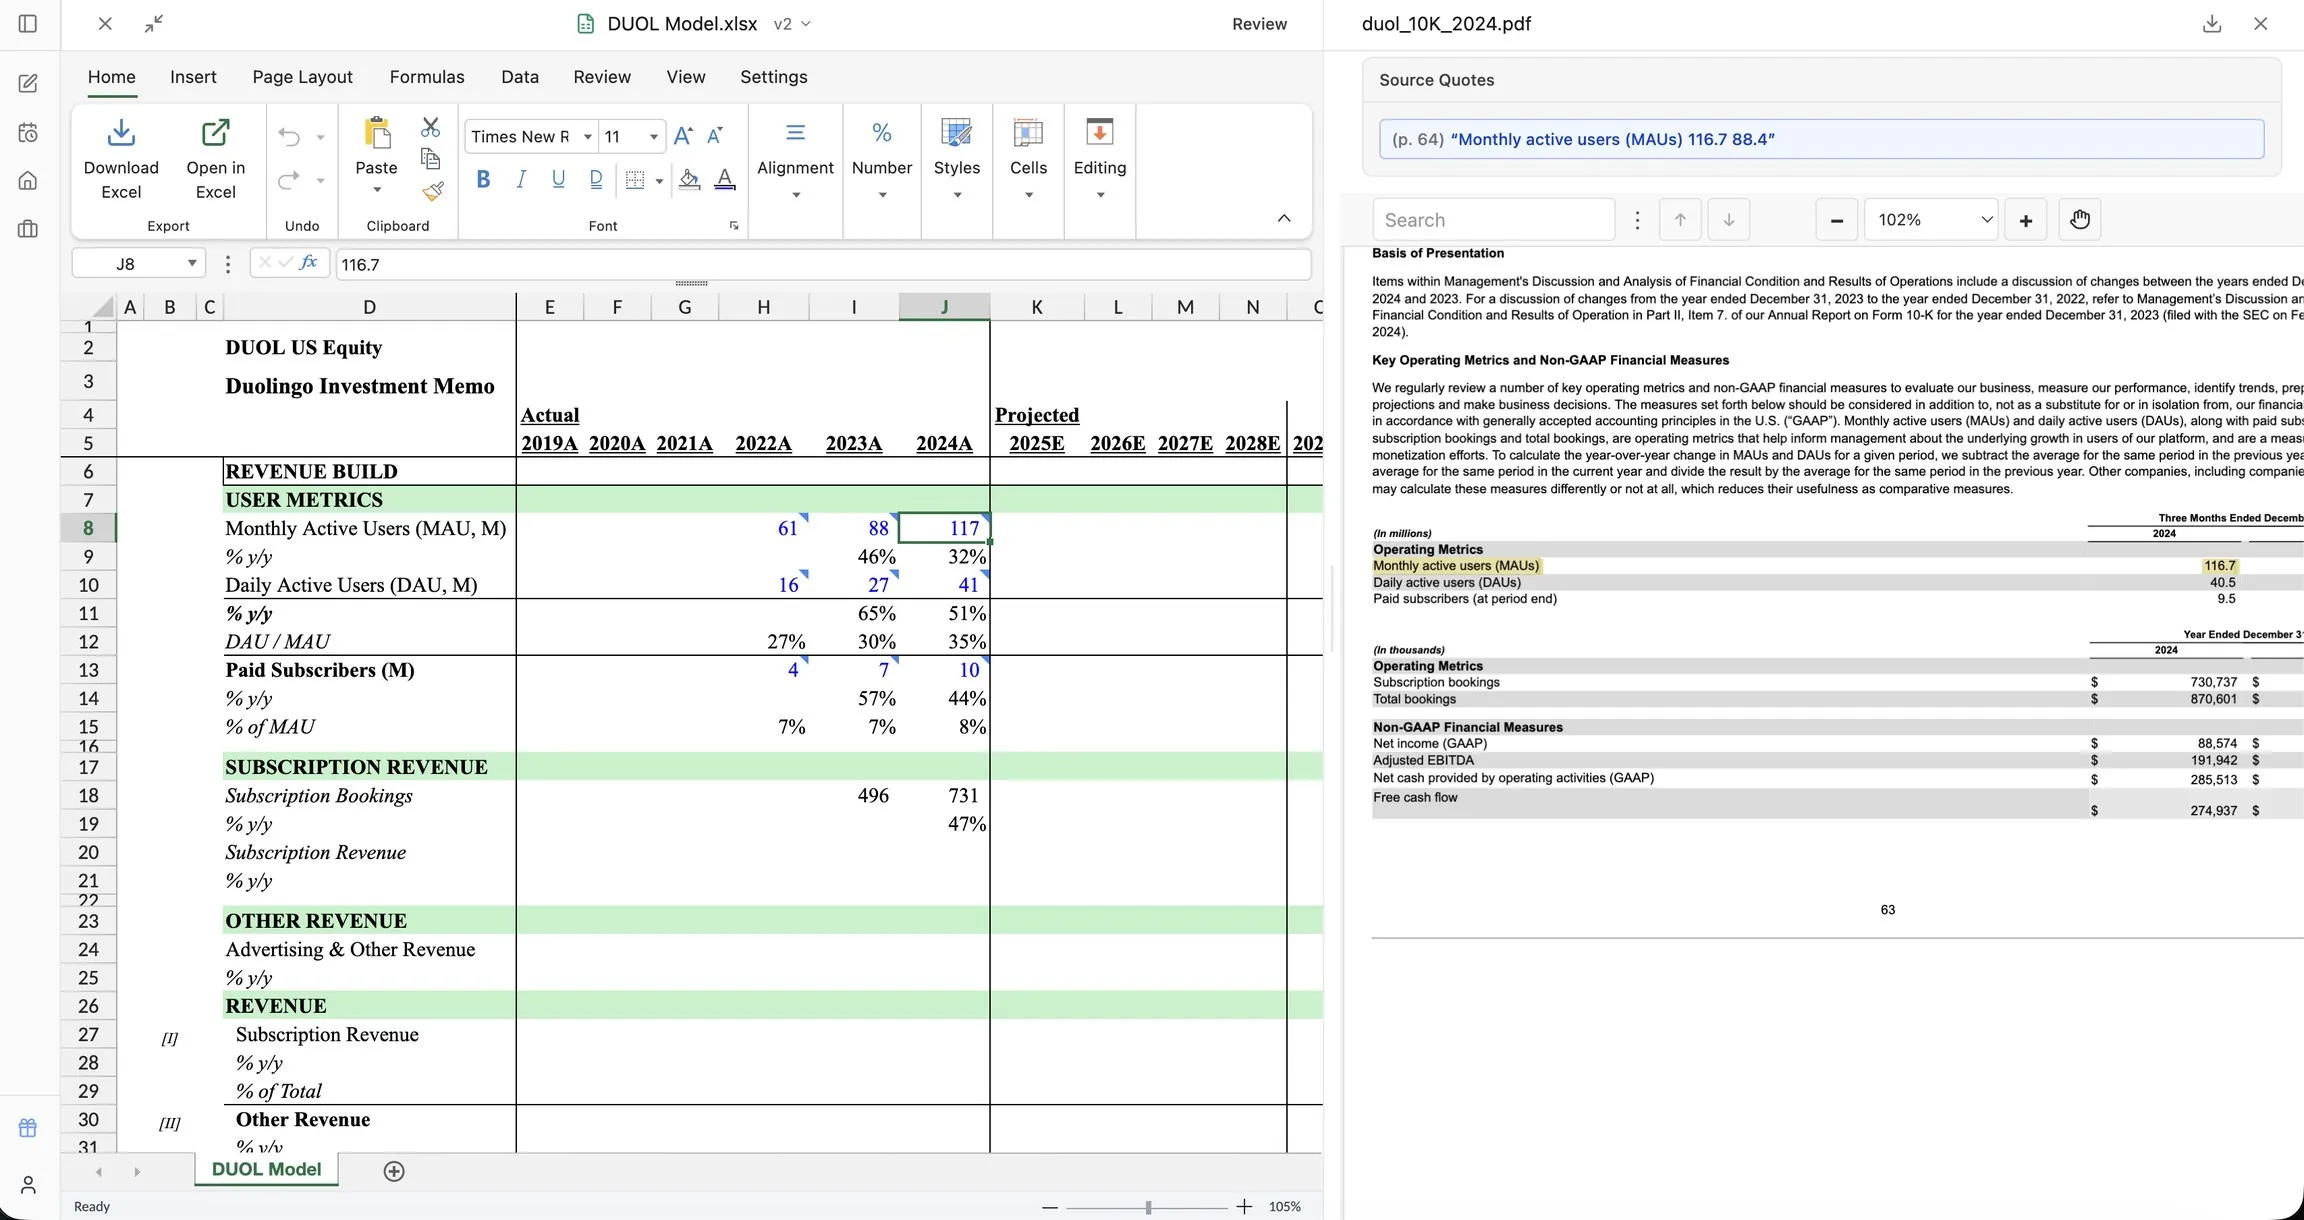The image size is (2304, 1220).
Task: Click the Open in Excel icon
Action: (215, 133)
